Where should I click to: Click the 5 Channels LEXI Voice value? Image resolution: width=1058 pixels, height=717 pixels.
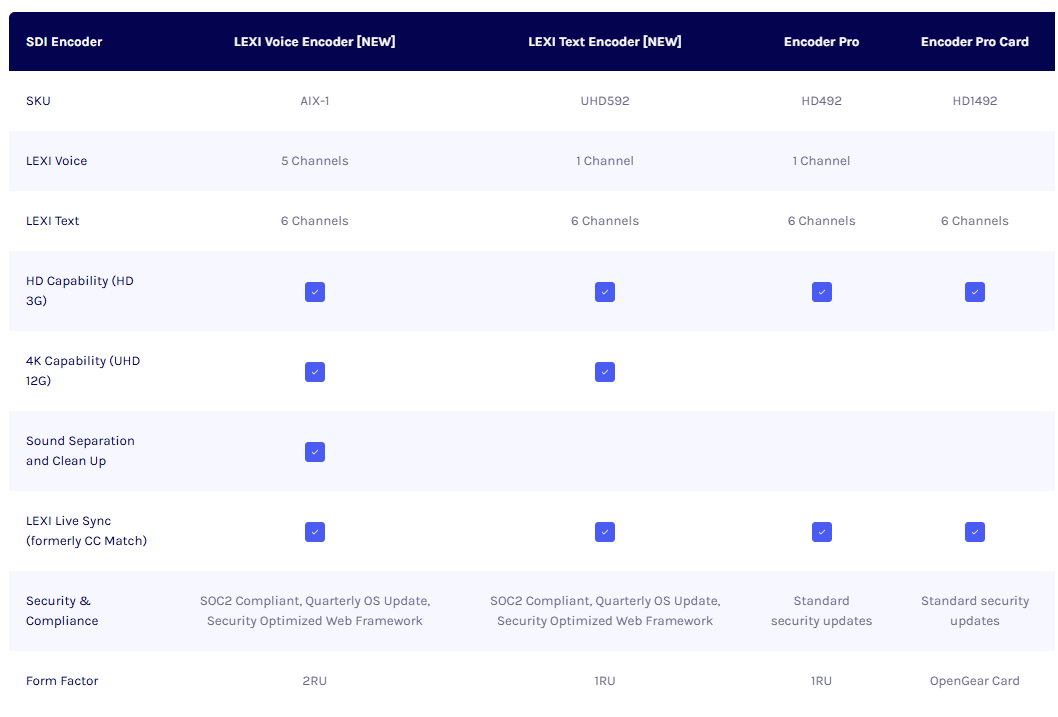pyautogui.click(x=314, y=161)
